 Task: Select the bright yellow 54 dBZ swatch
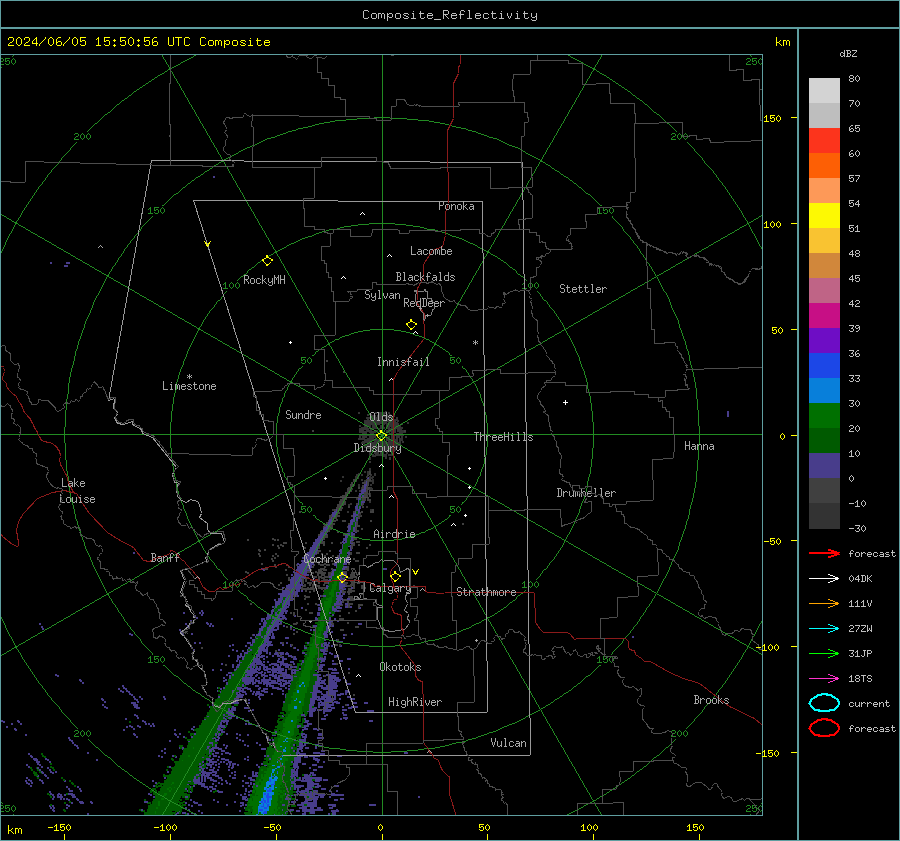point(824,215)
